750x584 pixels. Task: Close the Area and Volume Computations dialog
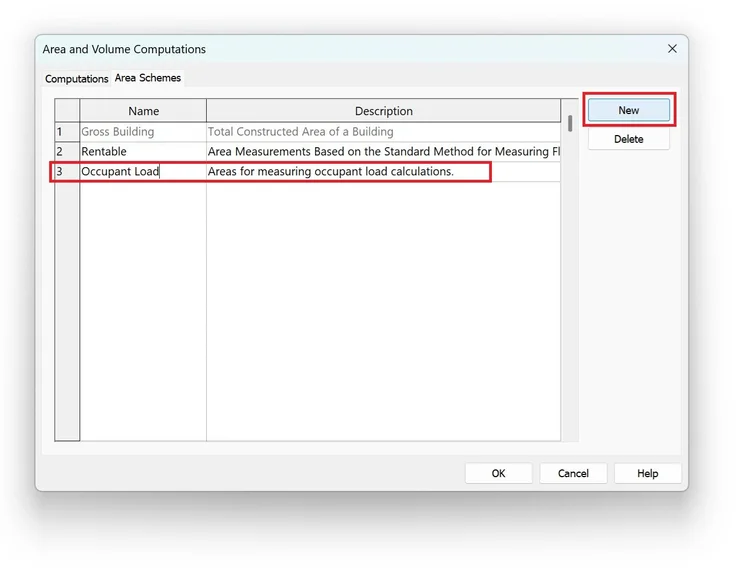(672, 49)
